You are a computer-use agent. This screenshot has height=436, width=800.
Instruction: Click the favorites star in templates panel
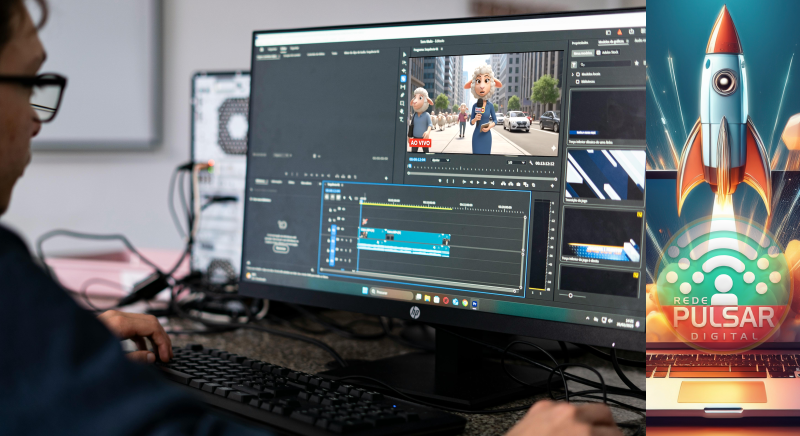(x=636, y=63)
